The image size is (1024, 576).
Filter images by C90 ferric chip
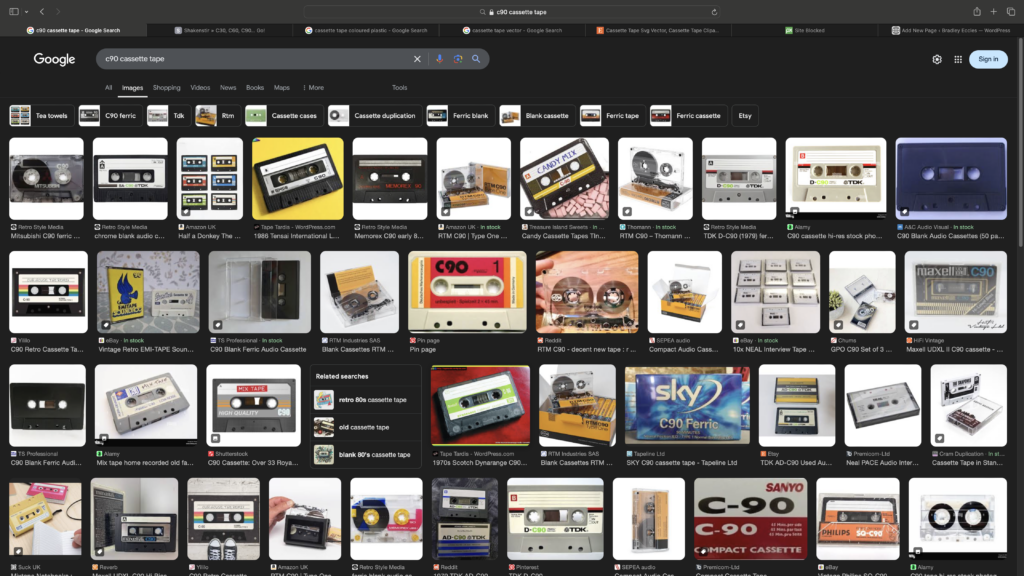click(110, 116)
